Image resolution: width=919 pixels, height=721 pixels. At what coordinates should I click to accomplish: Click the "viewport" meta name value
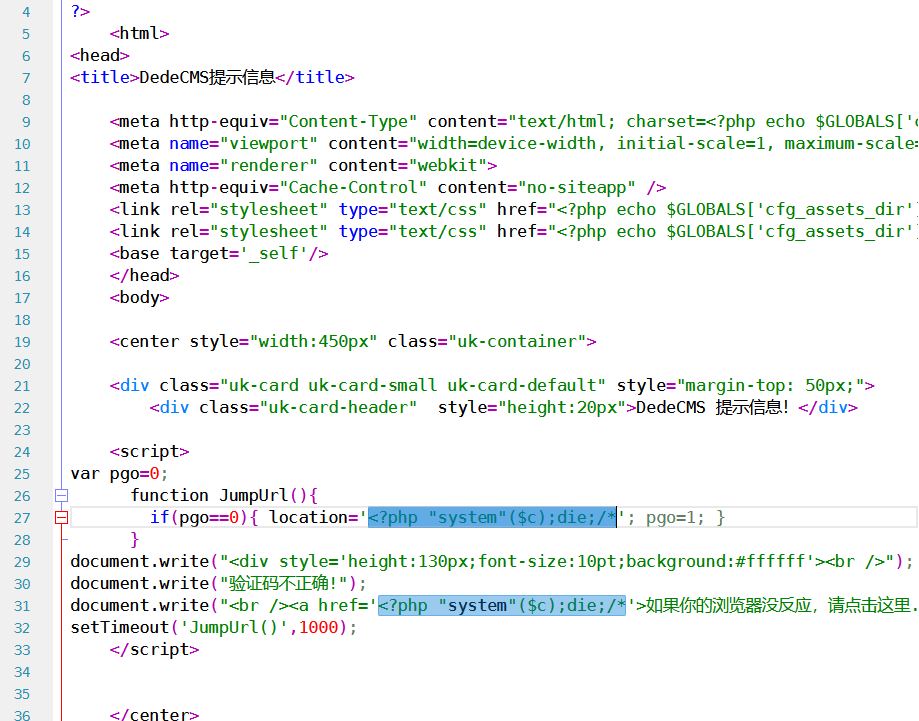(268, 144)
